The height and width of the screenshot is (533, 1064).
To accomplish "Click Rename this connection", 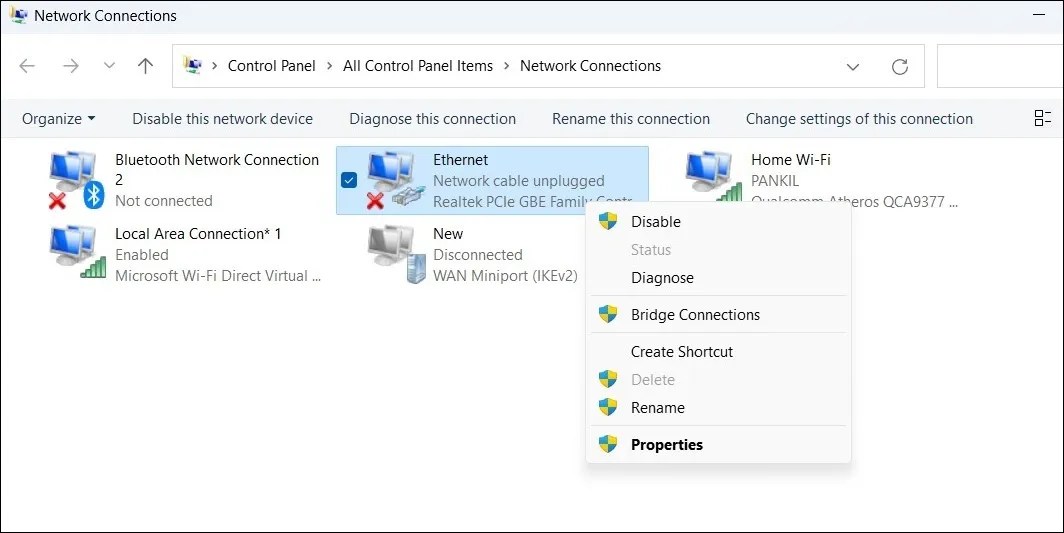I will 631,119.
